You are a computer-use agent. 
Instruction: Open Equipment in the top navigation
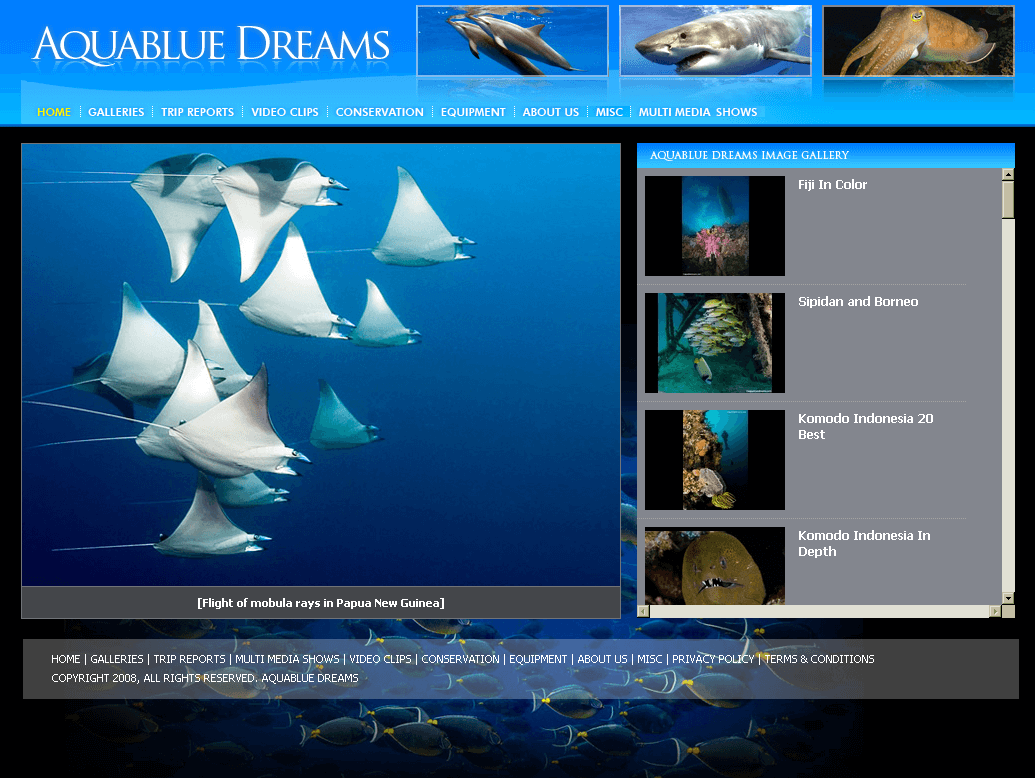pos(473,112)
